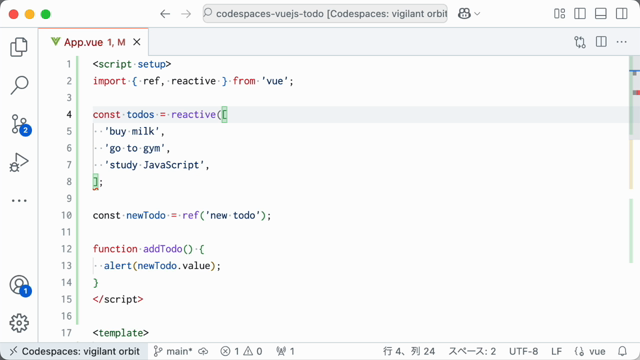Show additional views ellipsis in activity bar
Viewport: 640px width, 360px height.
19,200
